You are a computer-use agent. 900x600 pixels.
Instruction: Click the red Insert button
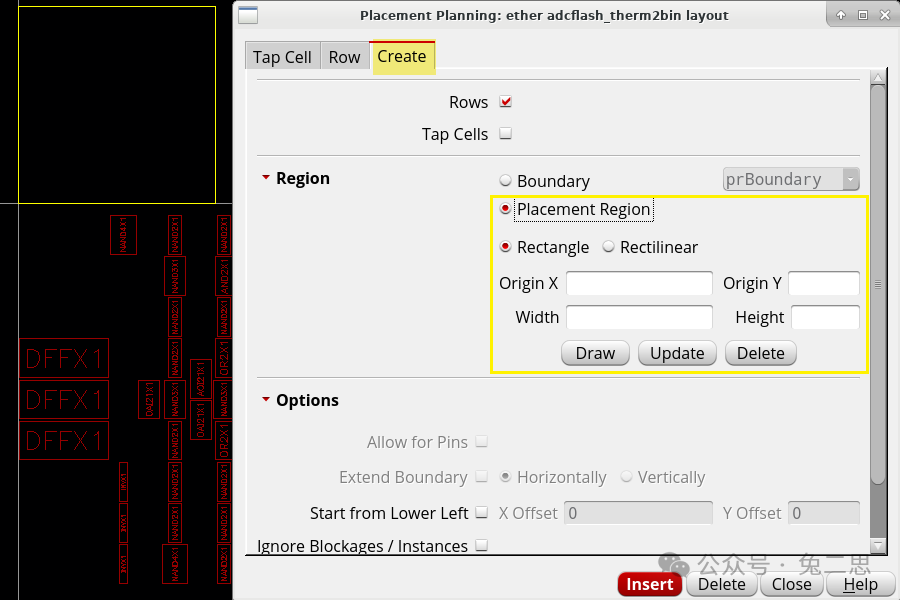650,584
